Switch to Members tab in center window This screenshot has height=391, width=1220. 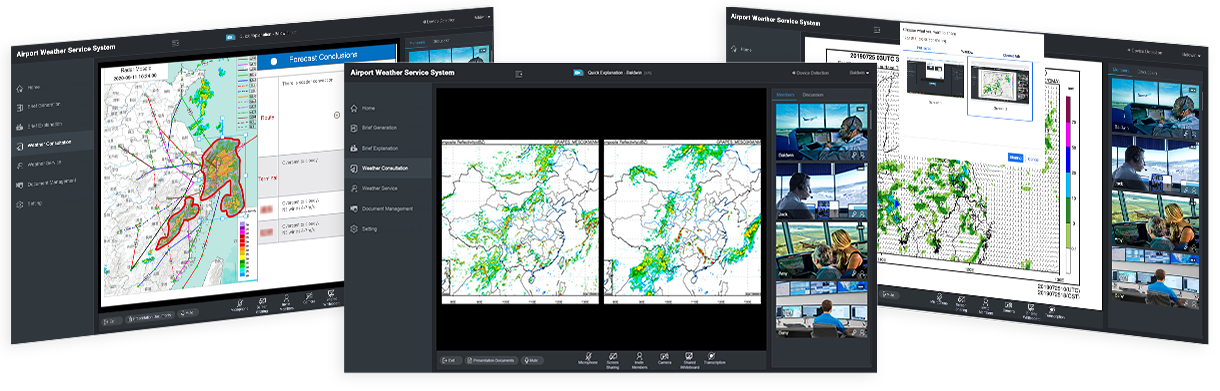click(x=784, y=95)
